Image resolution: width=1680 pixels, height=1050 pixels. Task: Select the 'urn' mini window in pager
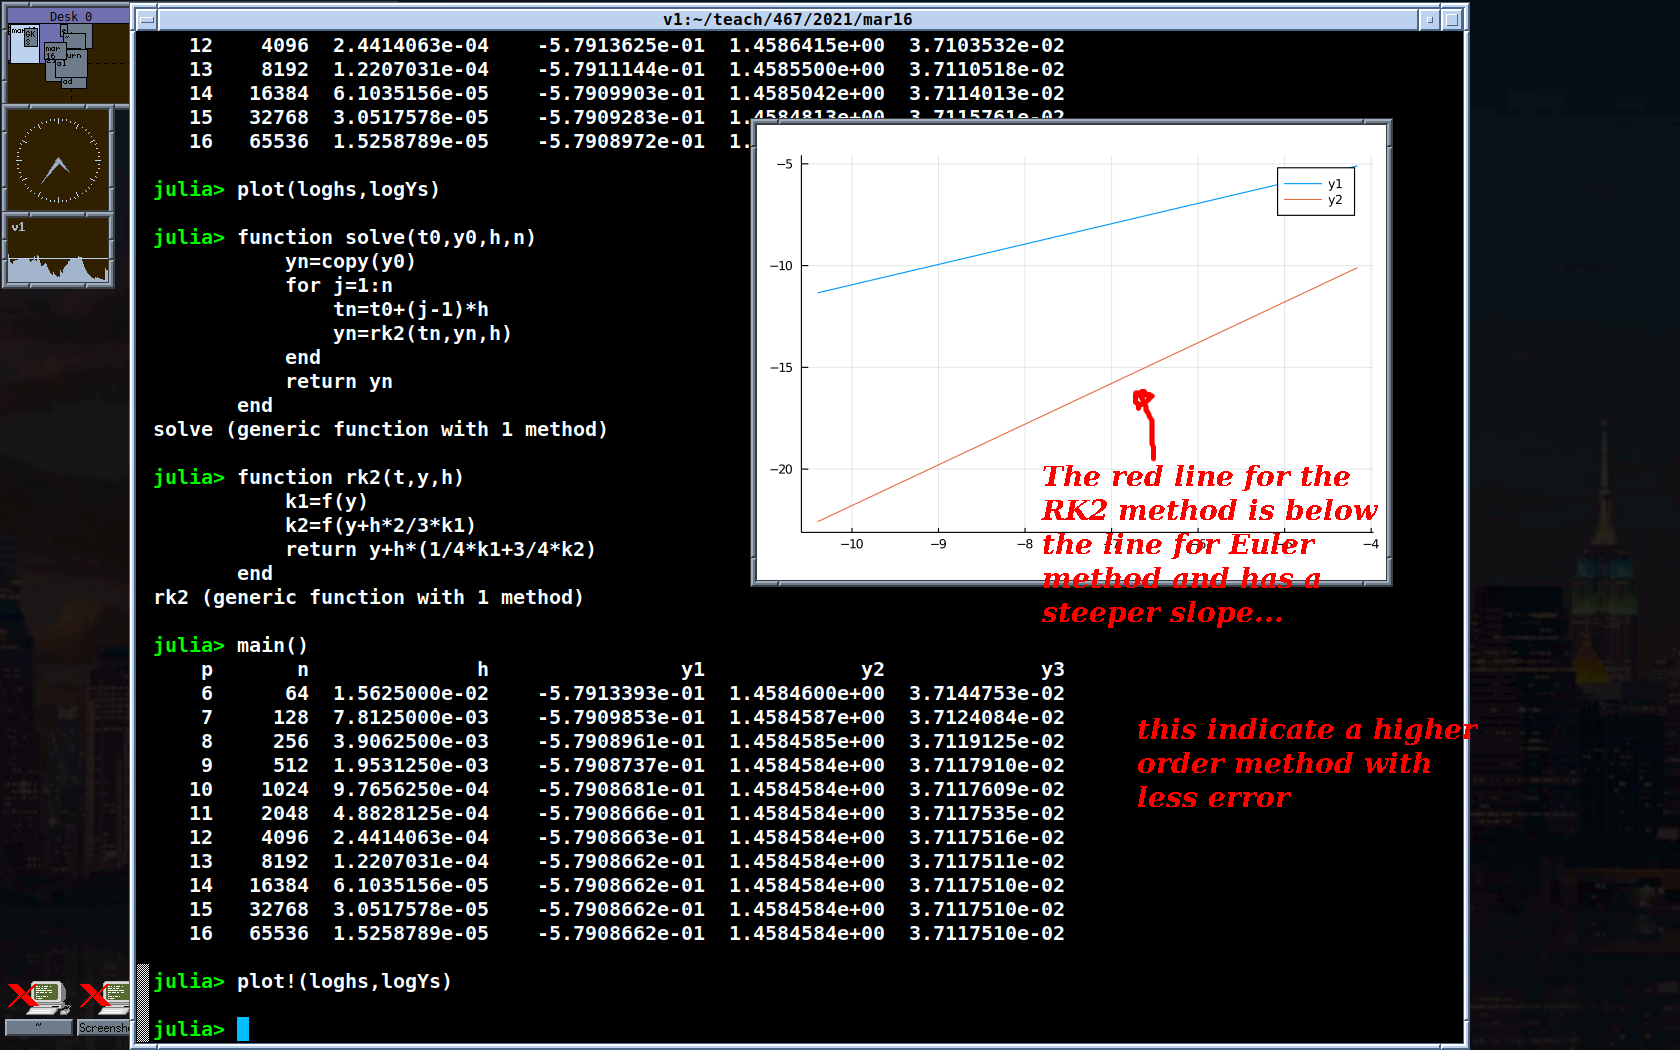pyautogui.click(x=76, y=62)
